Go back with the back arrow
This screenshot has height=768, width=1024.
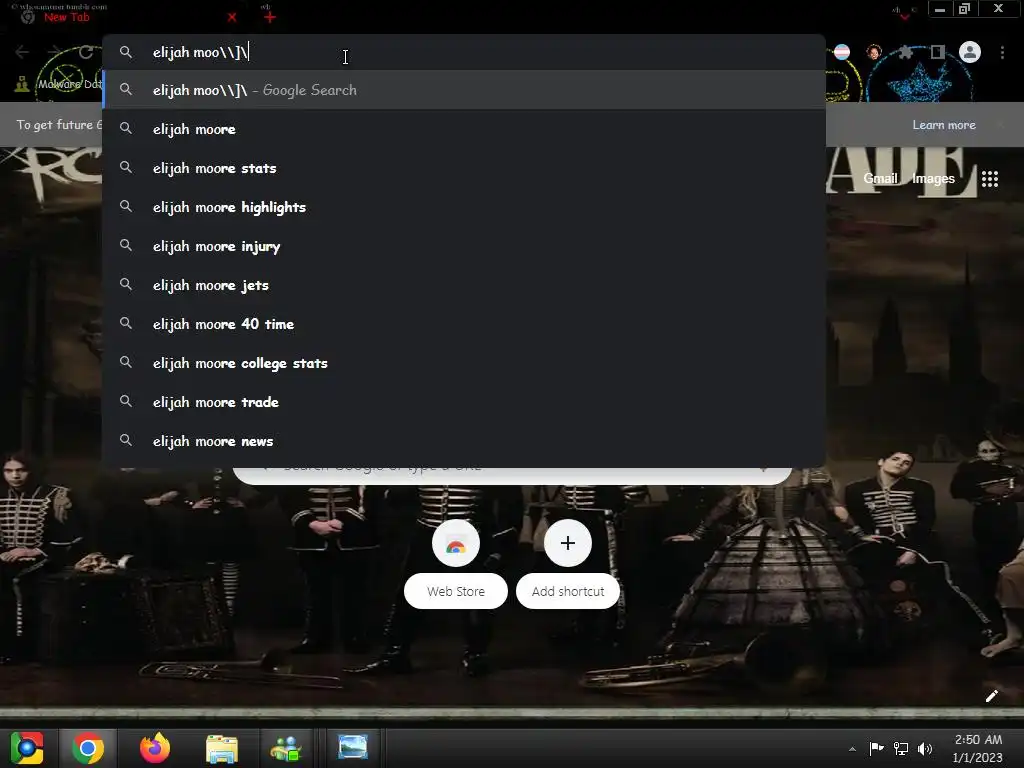point(22,52)
